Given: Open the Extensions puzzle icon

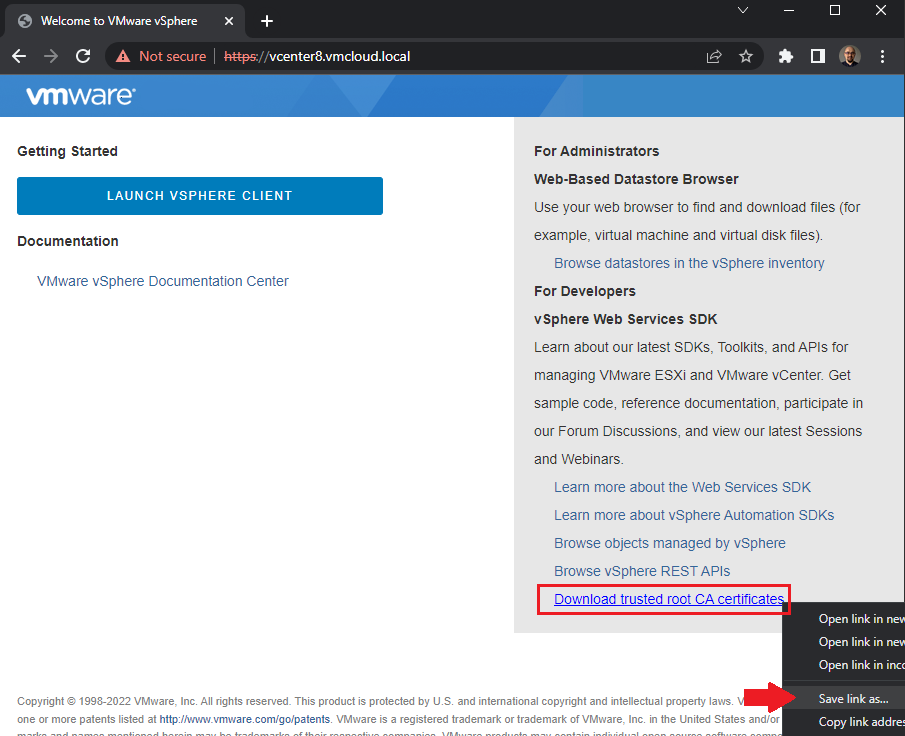Looking at the screenshot, I should 786,57.
